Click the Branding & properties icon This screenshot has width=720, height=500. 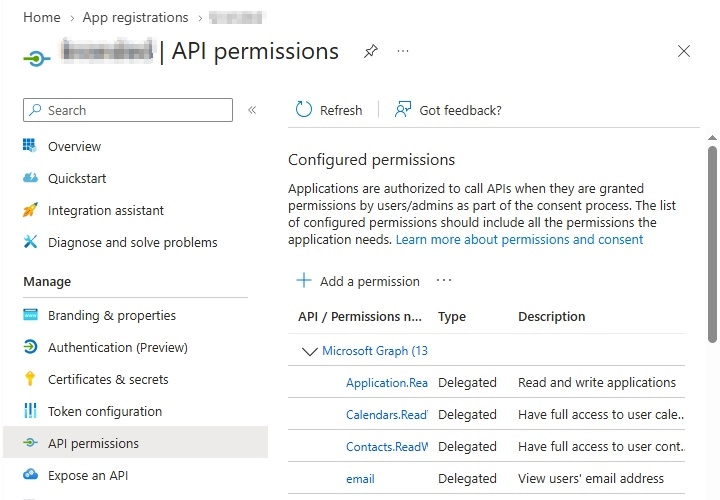(x=30, y=315)
